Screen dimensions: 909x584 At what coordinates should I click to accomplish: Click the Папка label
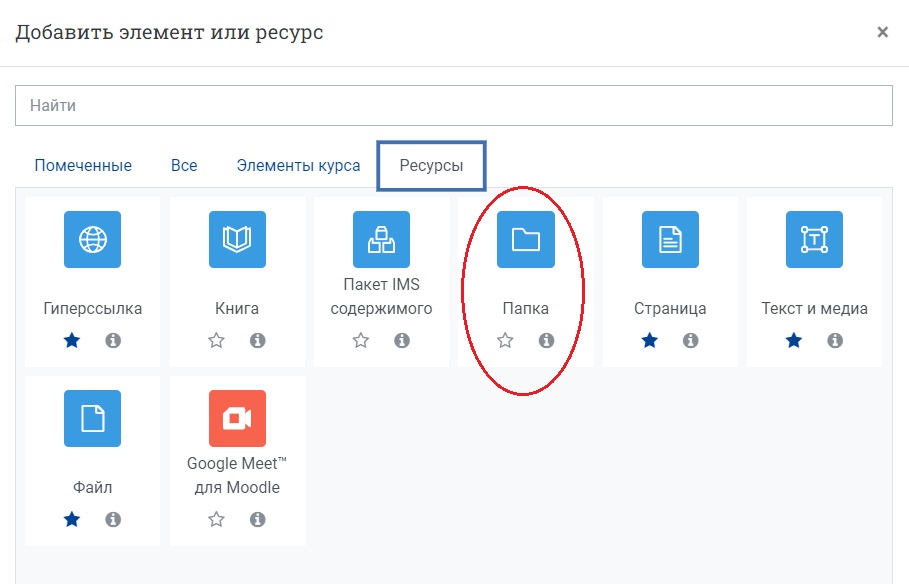(526, 309)
